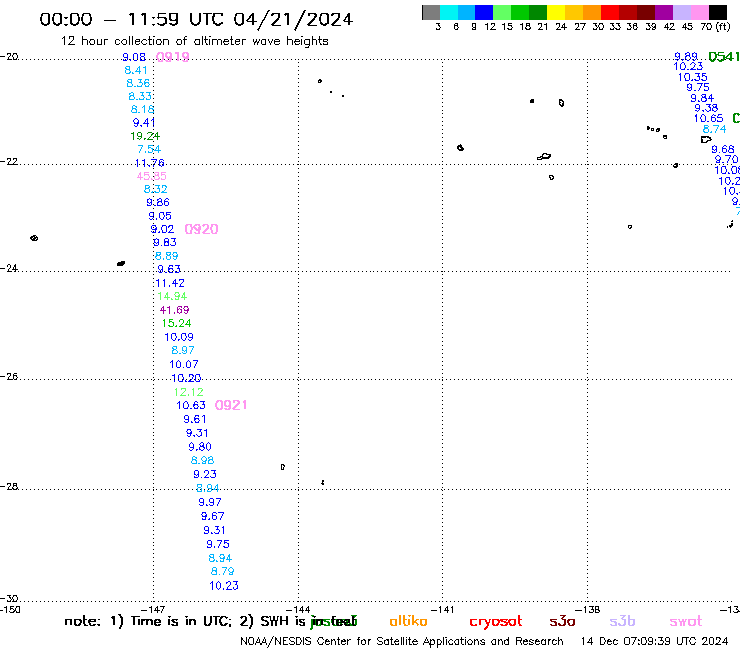The height and width of the screenshot is (650, 740).
Task: Click the NOAA/NESDIS credit line
Action: pyautogui.click(x=402, y=642)
